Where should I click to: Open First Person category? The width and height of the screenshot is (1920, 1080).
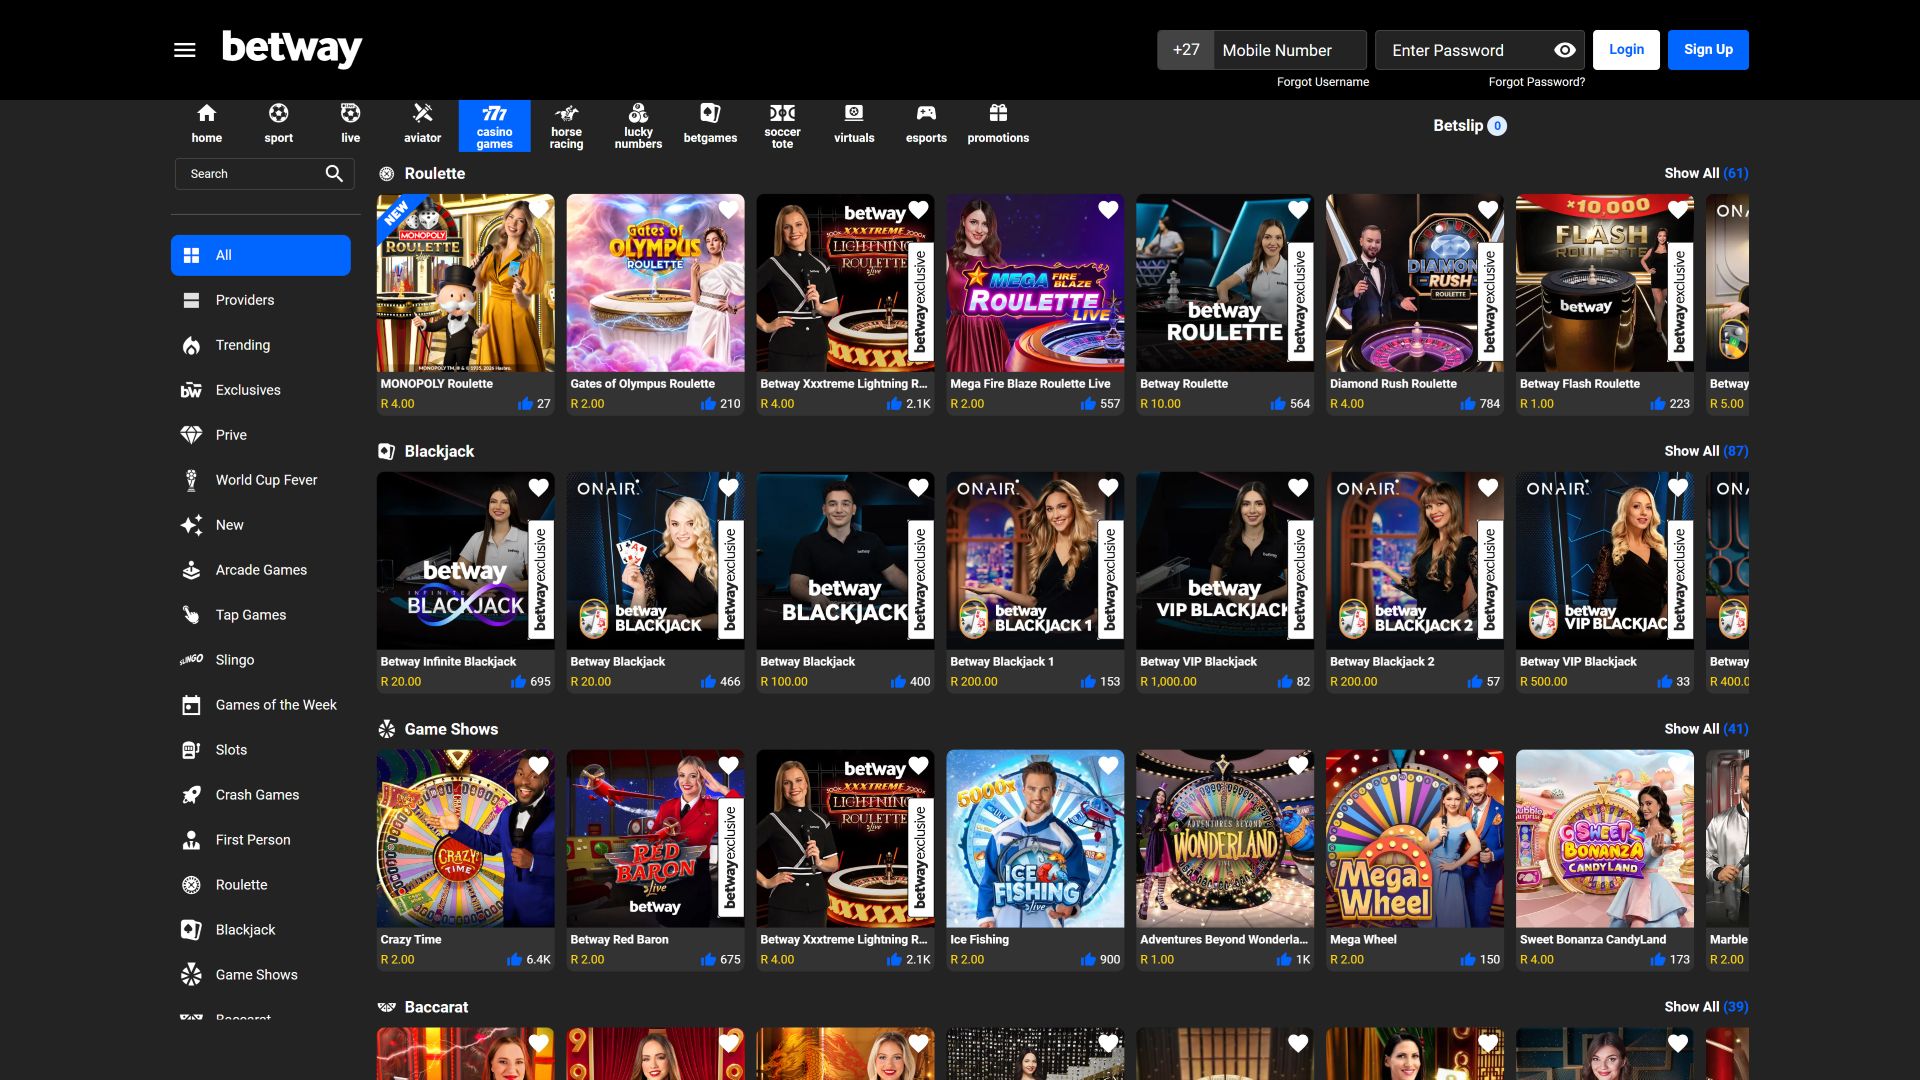(x=261, y=840)
